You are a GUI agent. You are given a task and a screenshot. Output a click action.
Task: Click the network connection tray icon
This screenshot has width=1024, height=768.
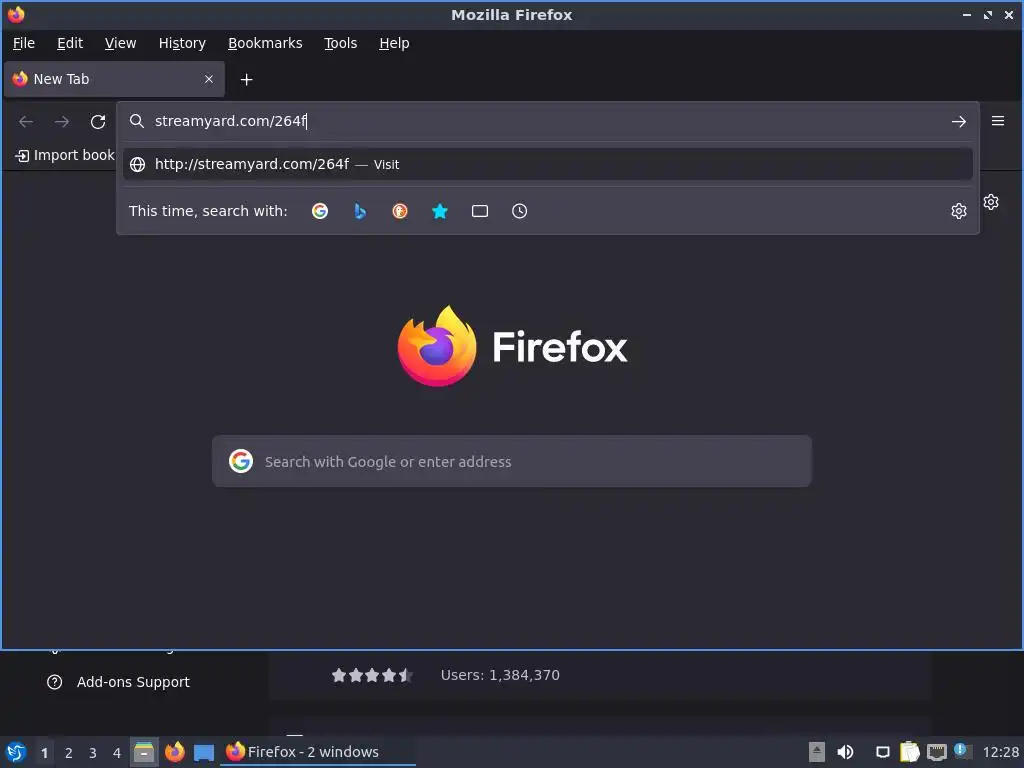tap(936, 752)
